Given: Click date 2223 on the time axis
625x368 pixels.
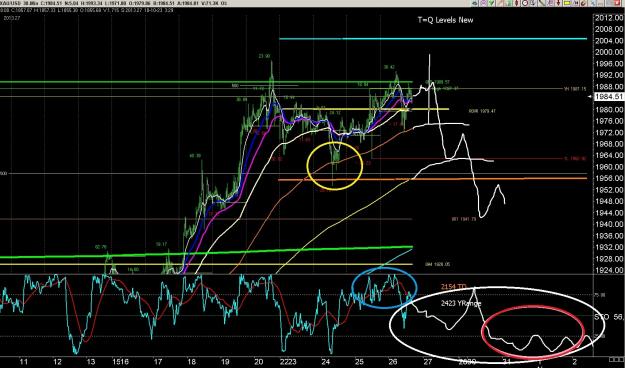Looking at the screenshot, I should [288, 362].
